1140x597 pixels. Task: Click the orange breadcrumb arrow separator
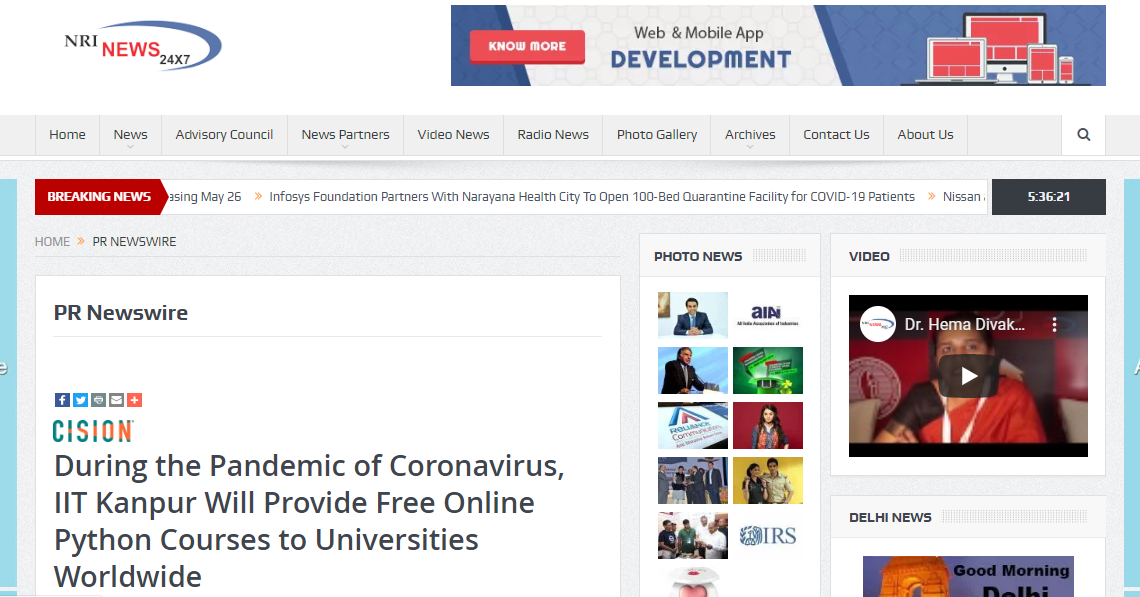(81, 241)
